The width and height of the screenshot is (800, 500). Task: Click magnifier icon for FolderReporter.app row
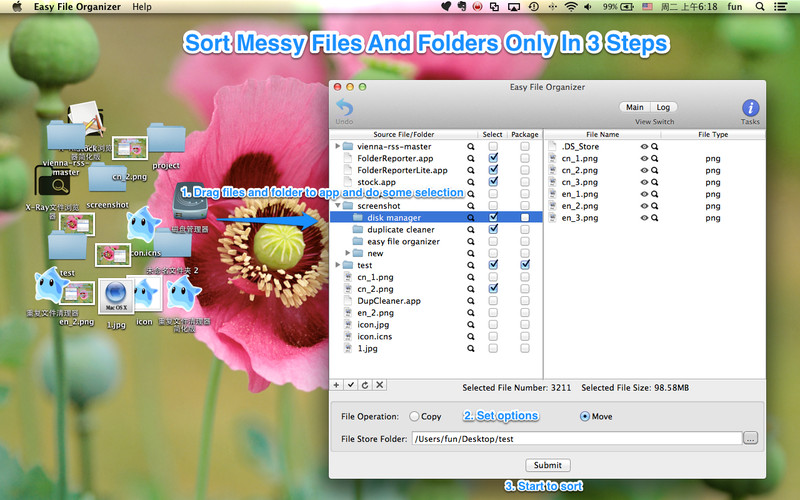pos(471,159)
